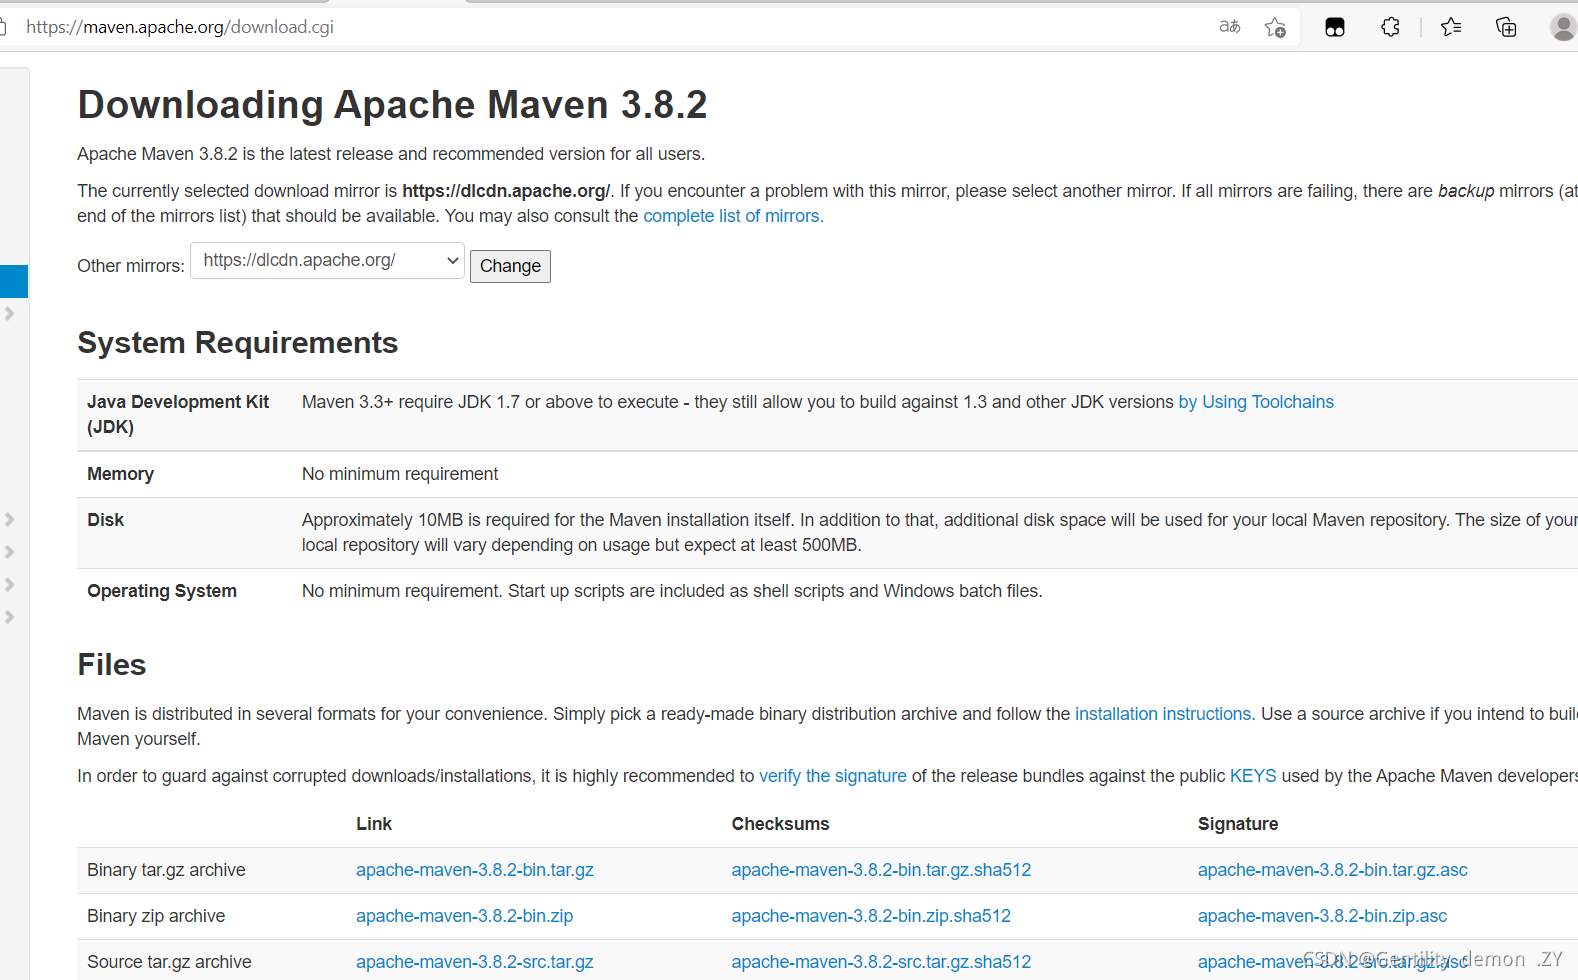Open the browser translate page icon
Screen dimensions: 1578x980
point(1230,27)
